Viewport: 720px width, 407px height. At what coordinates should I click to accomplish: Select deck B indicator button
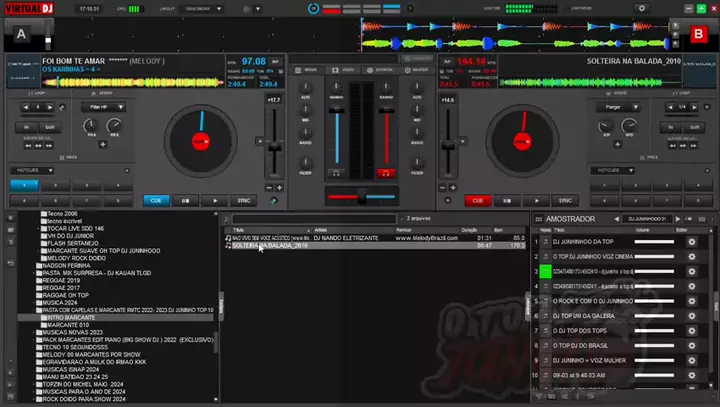pos(698,34)
